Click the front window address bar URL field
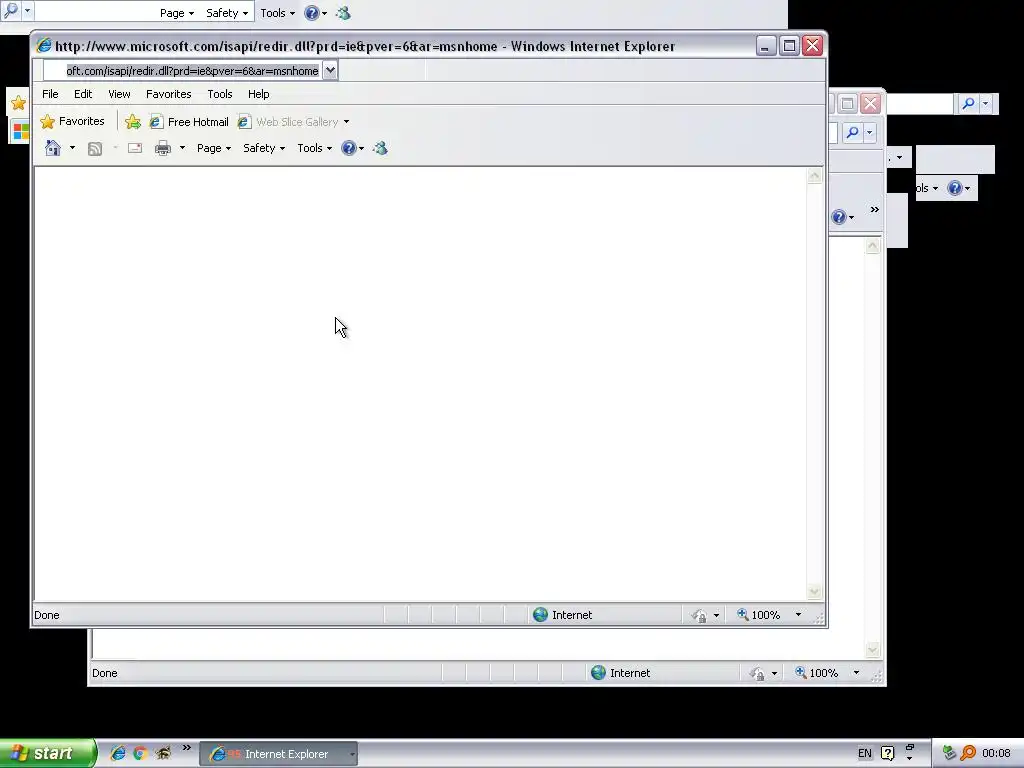Viewport: 1024px width, 768px height. 182,71
